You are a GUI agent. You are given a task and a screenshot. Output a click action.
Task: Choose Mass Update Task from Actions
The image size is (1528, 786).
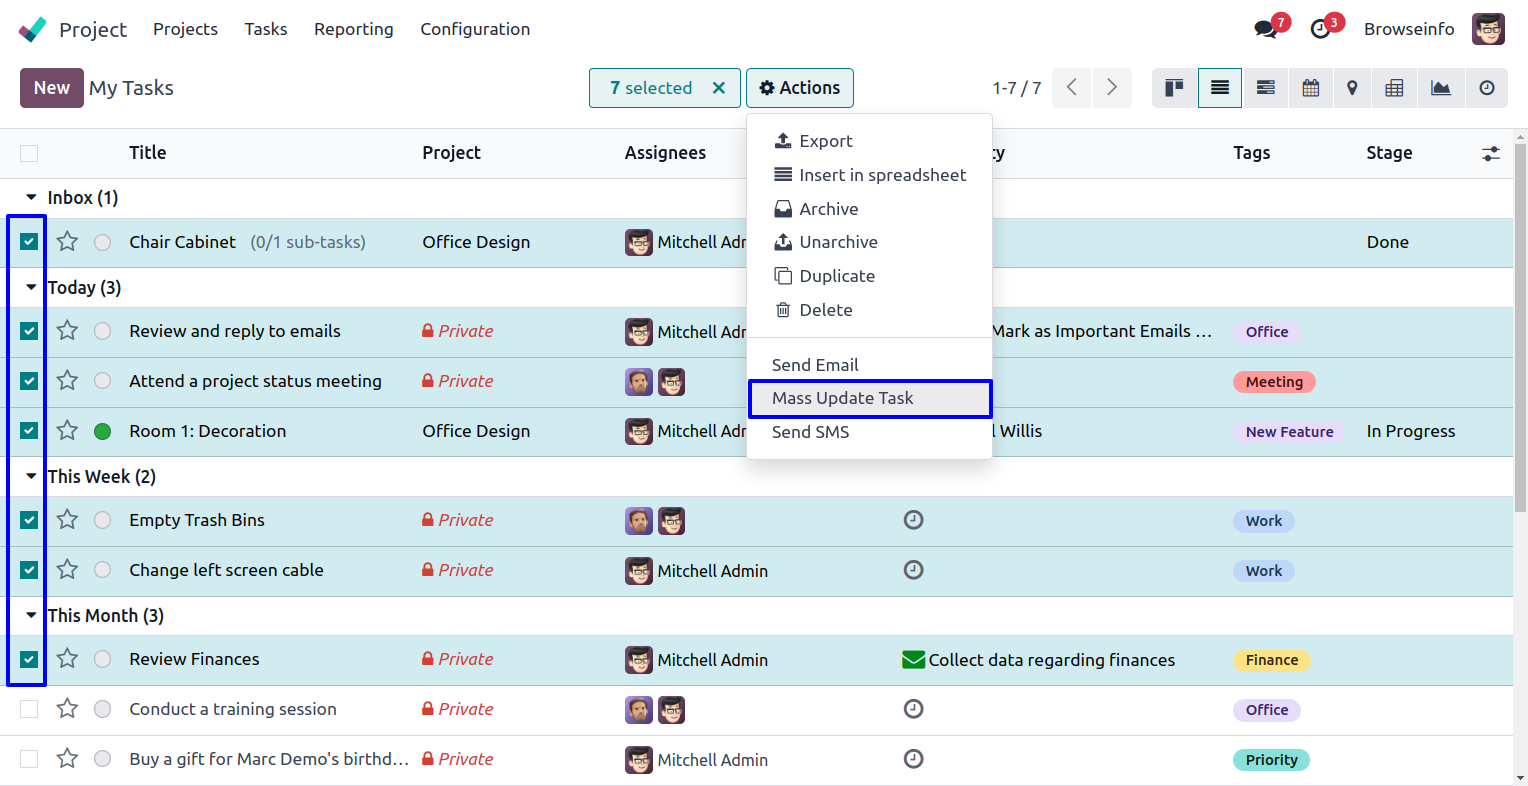click(842, 398)
